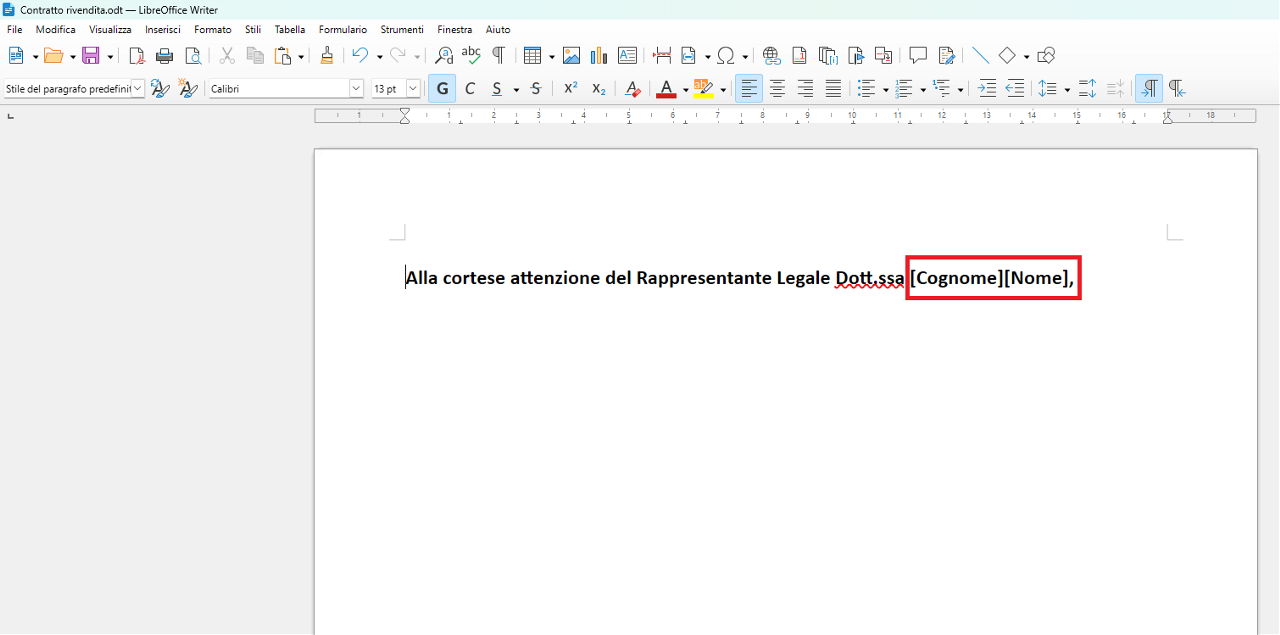Click the Clone Formatting paintbrush
The image size is (1280, 635).
[x=327, y=56]
